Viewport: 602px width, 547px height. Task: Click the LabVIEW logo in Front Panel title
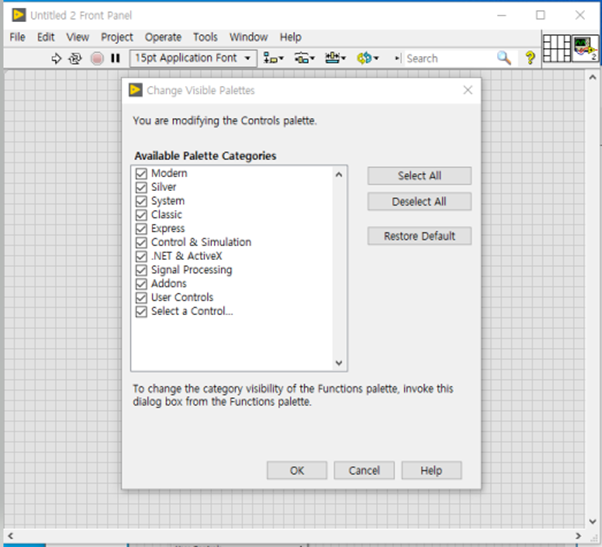pyautogui.click(x=18, y=15)
